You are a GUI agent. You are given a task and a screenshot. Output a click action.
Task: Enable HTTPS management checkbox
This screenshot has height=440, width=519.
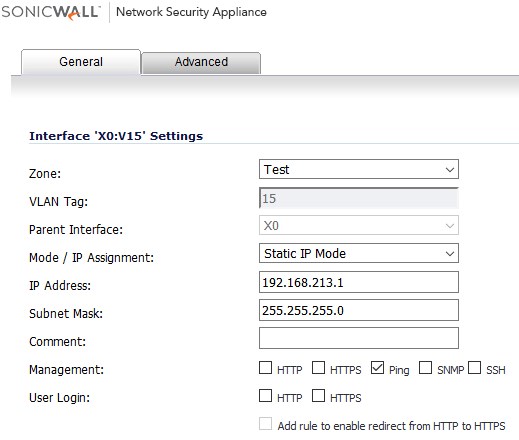click(x=318, y=368)
